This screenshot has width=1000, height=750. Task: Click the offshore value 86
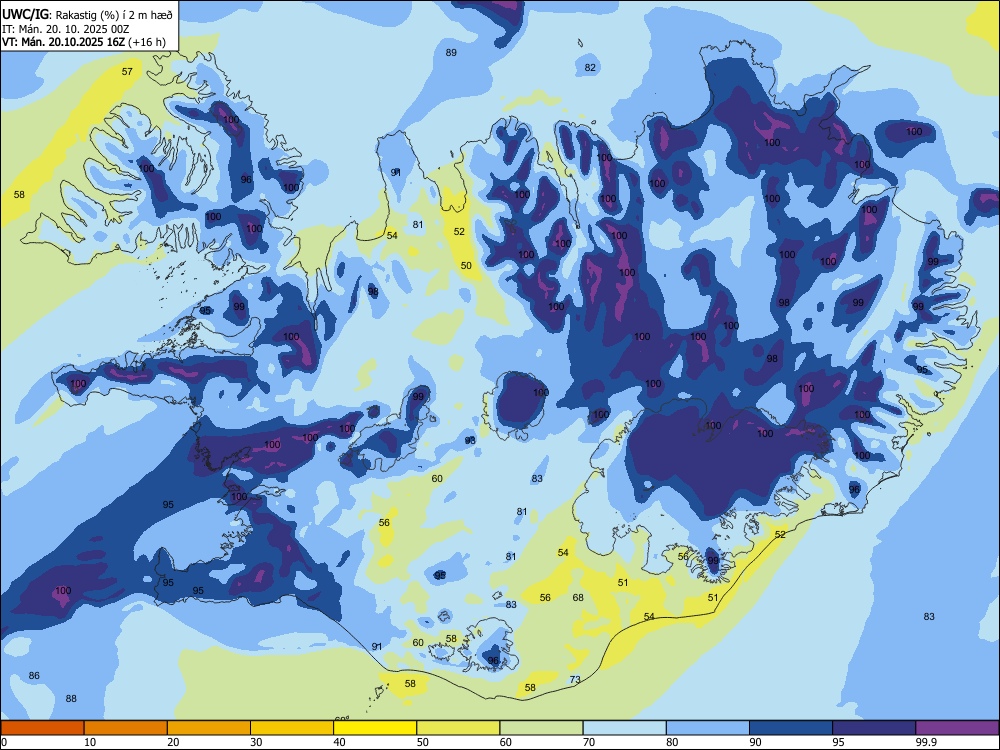34,675
